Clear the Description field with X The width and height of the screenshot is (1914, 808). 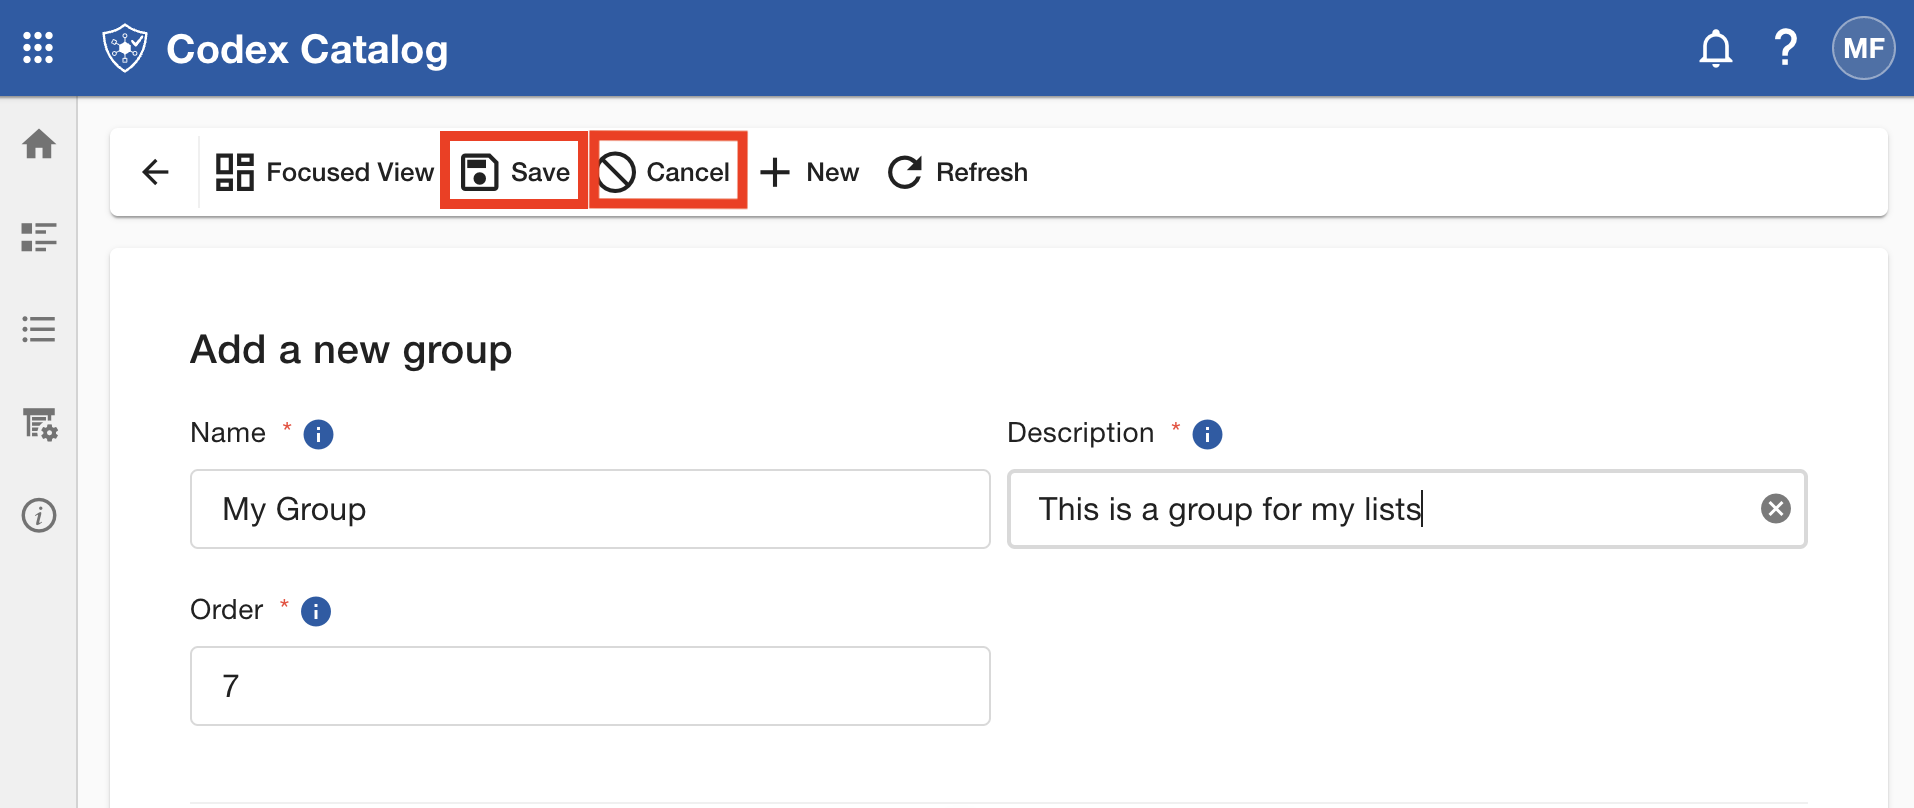(1776, 509)
